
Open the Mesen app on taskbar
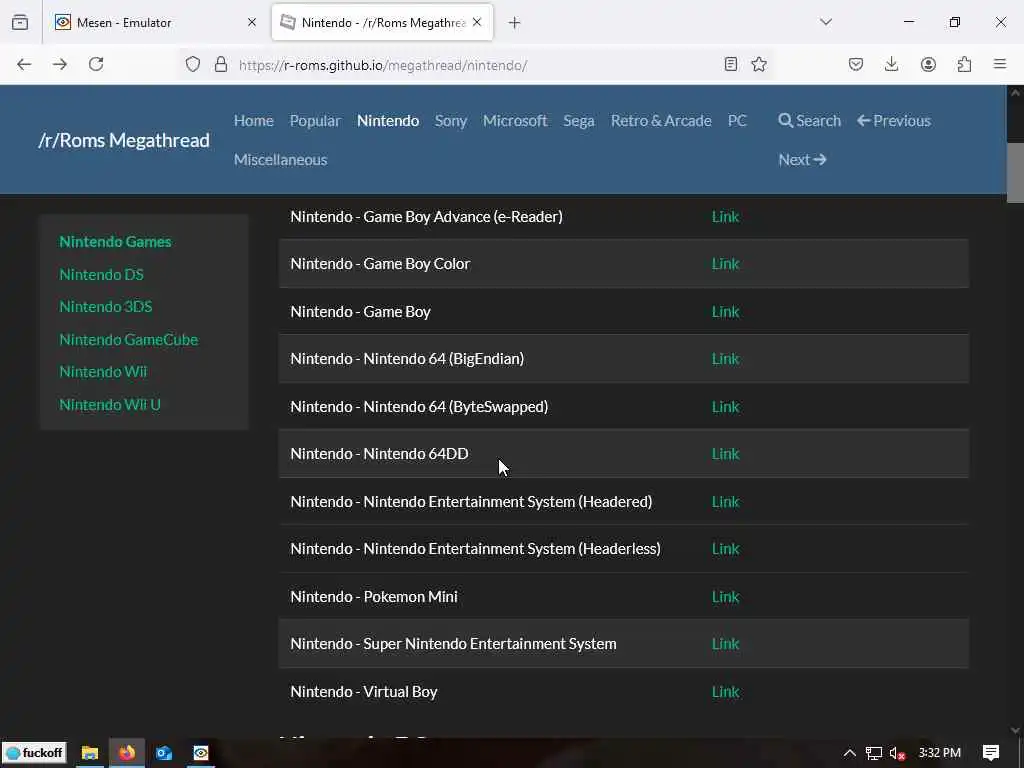tap(200, 753)
